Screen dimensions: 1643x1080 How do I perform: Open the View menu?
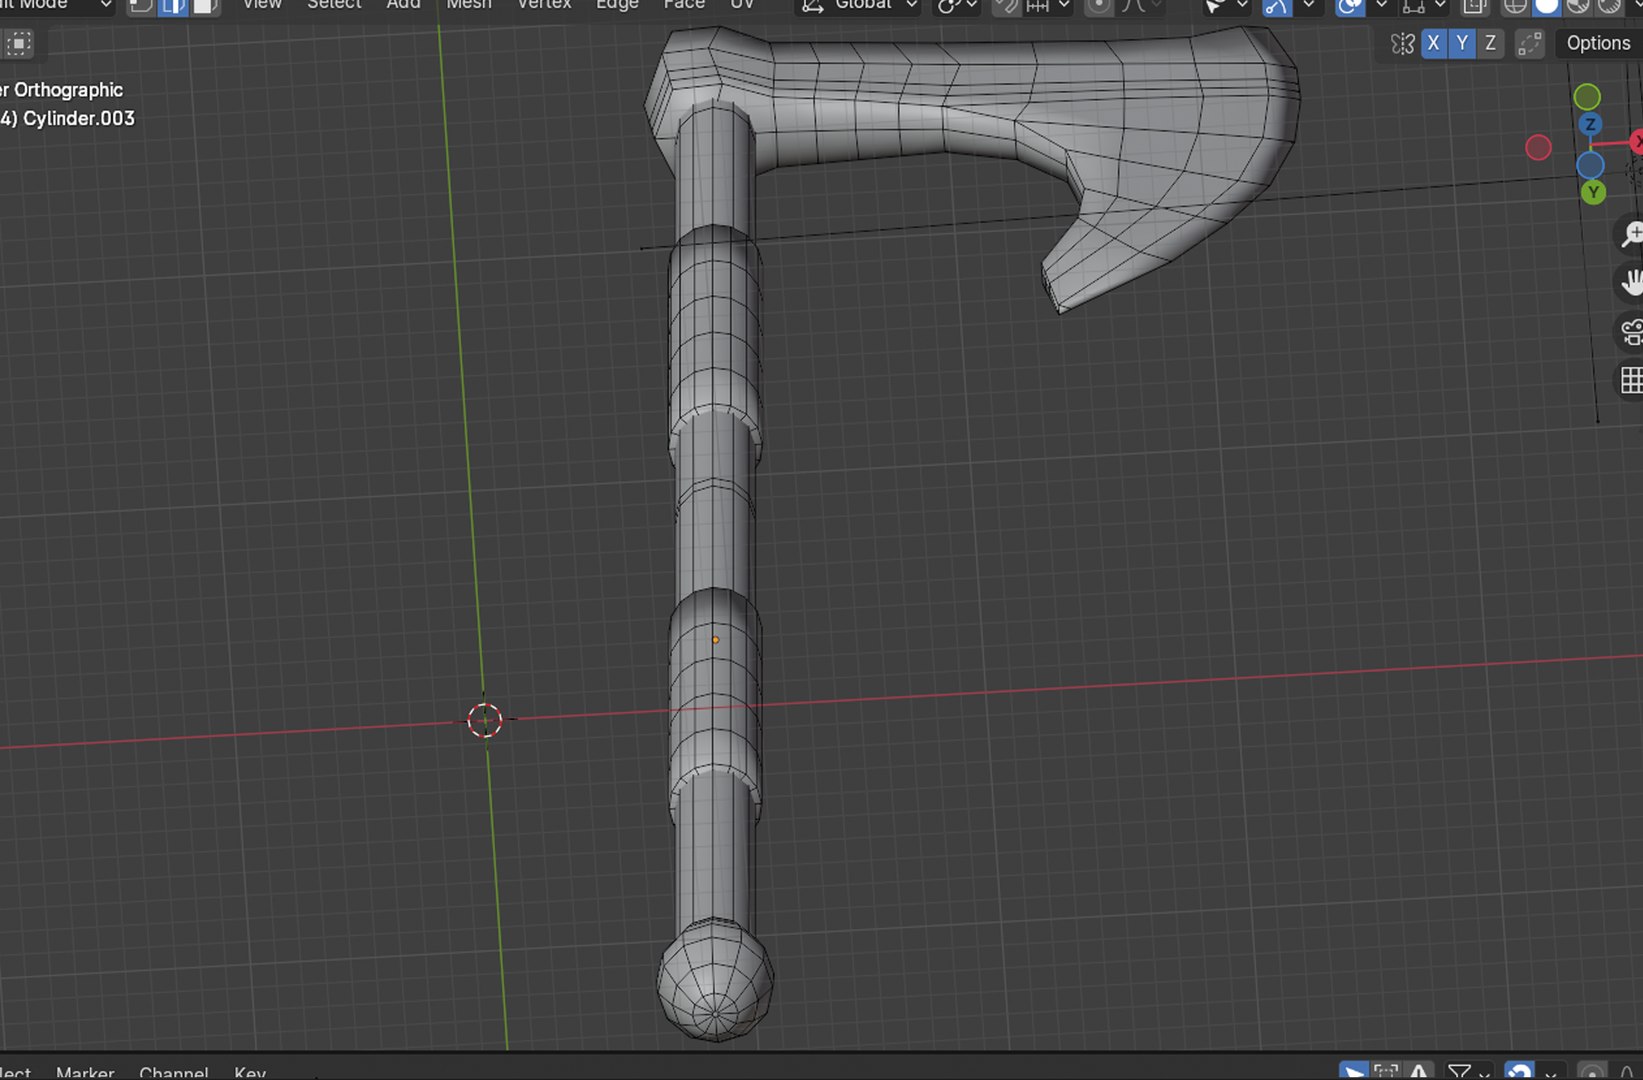tap(262, 5)
